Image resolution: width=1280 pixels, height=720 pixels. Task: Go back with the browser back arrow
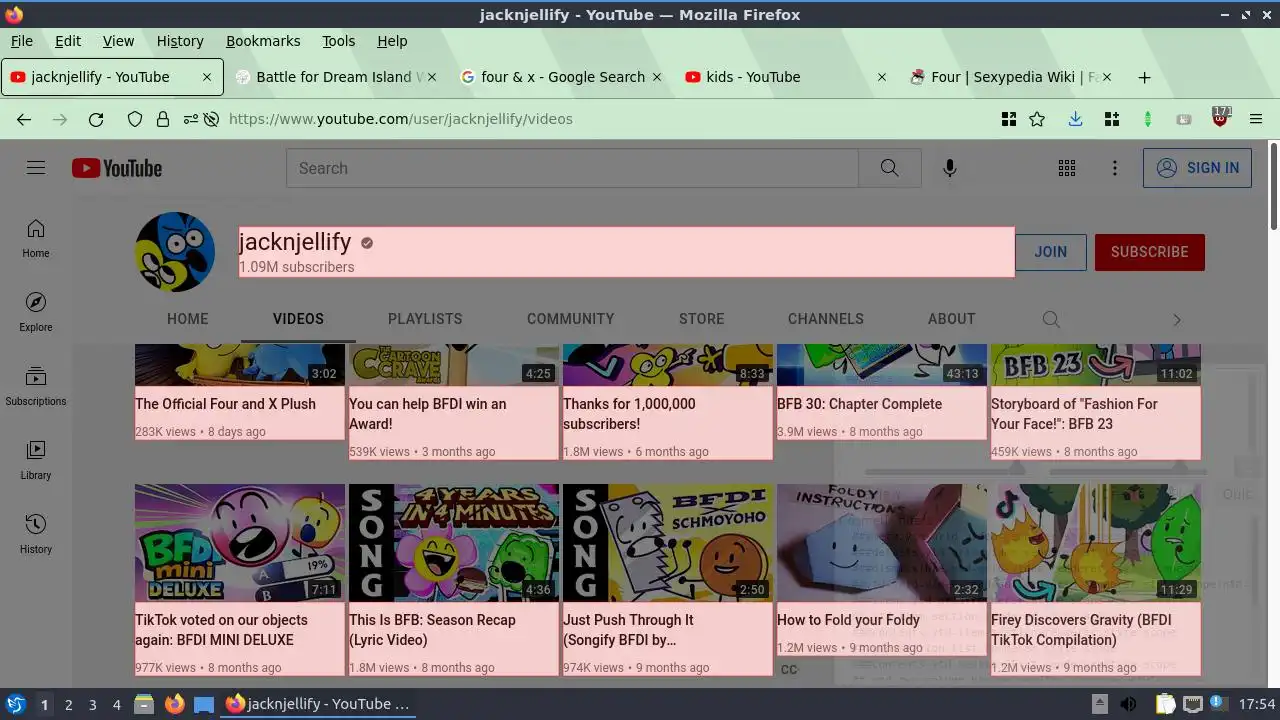point(24,119)
